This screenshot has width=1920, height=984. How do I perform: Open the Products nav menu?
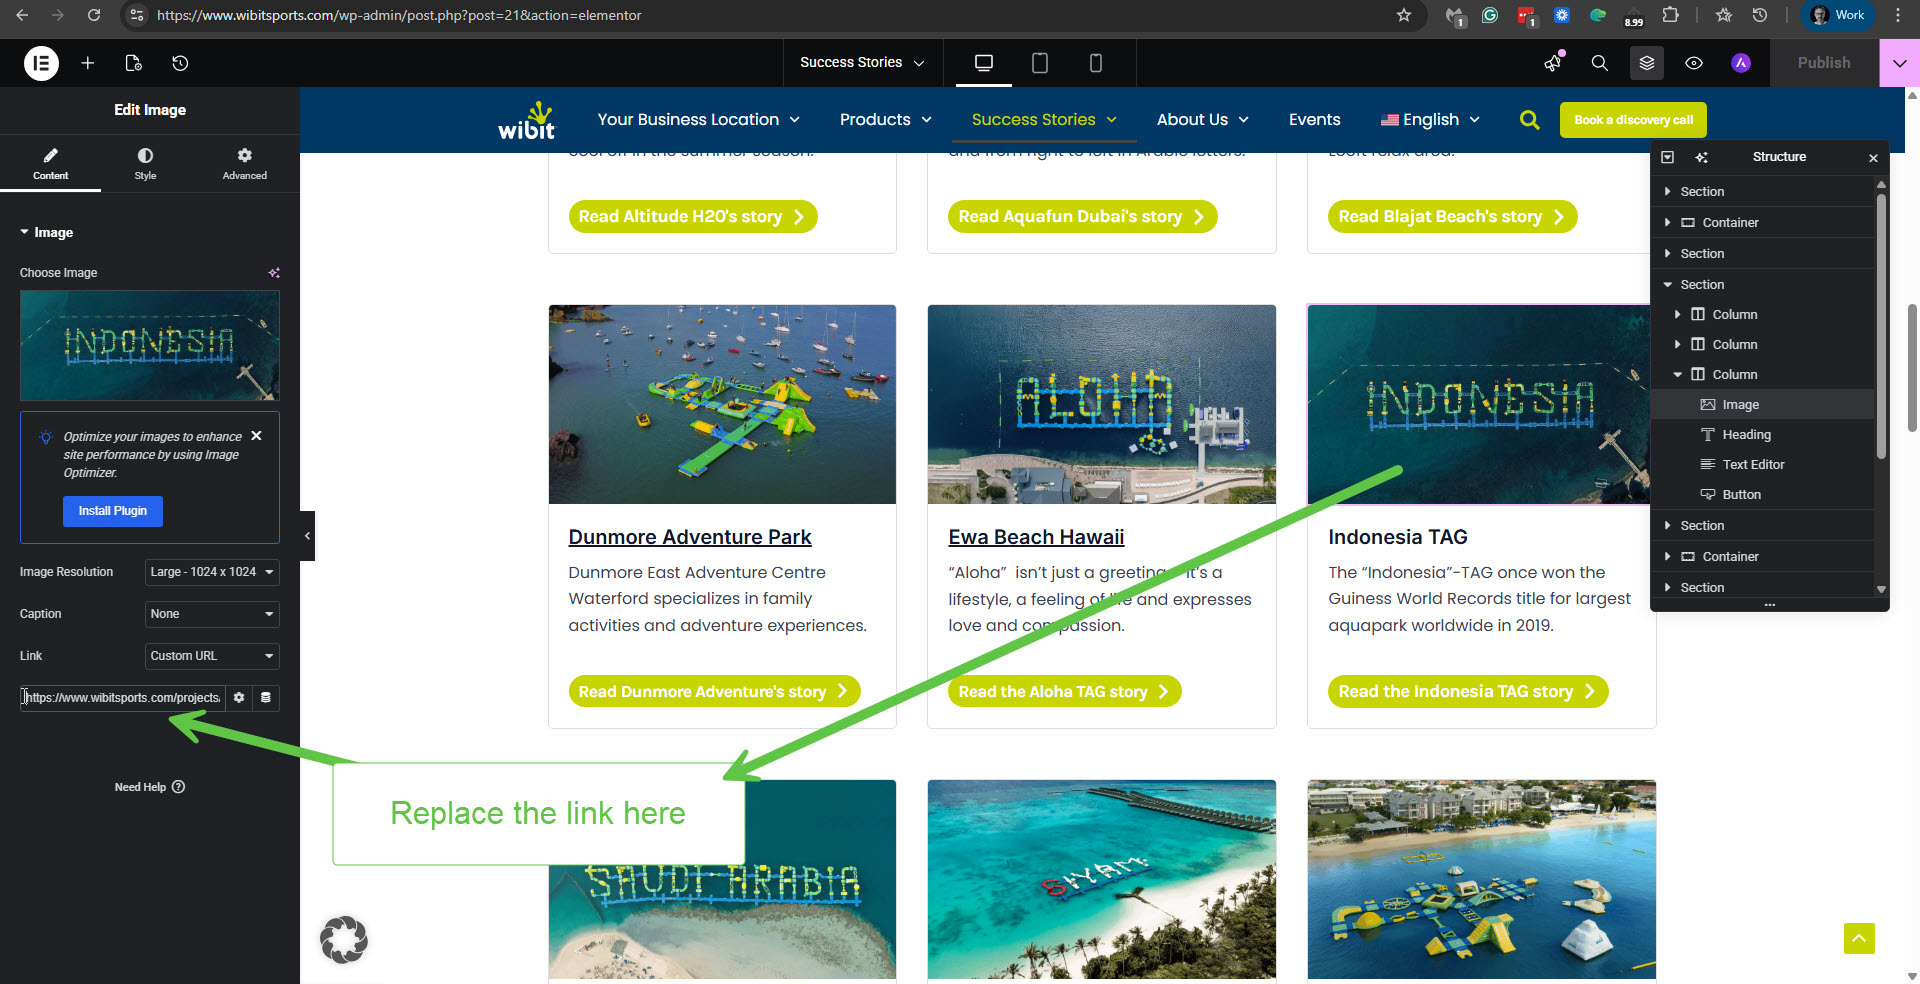tap(885, 120)
